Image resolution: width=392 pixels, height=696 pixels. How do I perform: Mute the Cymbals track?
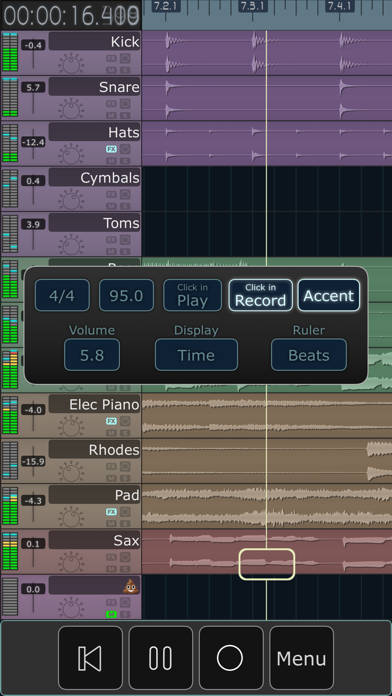pyautogui.click(x=111, y=206)
